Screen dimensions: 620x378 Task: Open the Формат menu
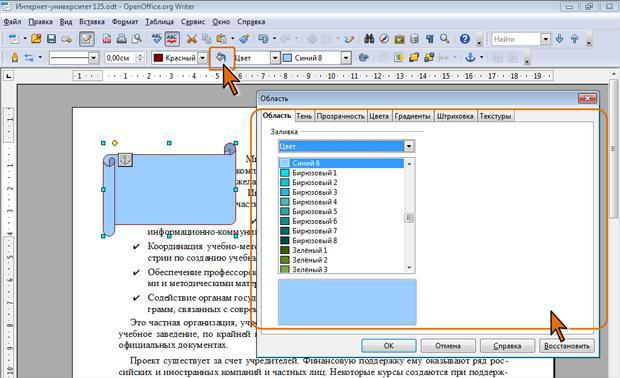pyautogui.click(x=125, y=22)
